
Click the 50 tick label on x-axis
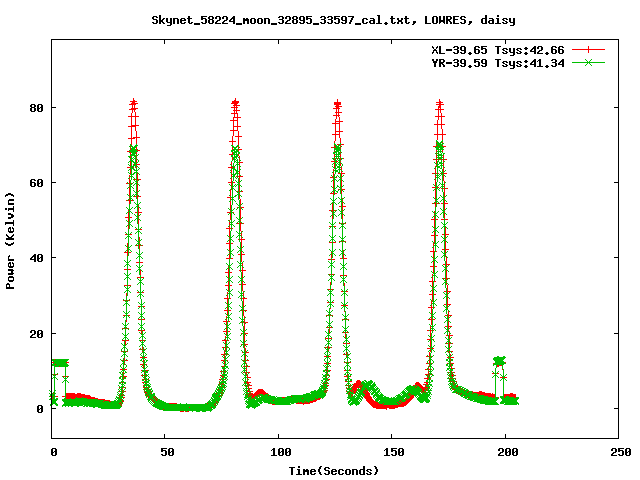167,452
